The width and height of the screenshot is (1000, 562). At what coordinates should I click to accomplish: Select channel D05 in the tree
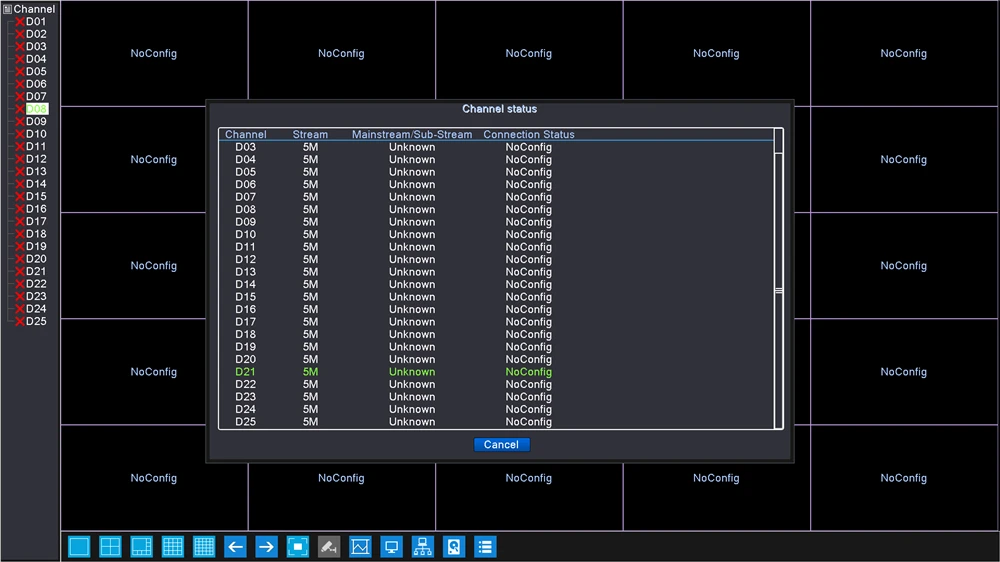pyautogui.click(x=36, y=71)
